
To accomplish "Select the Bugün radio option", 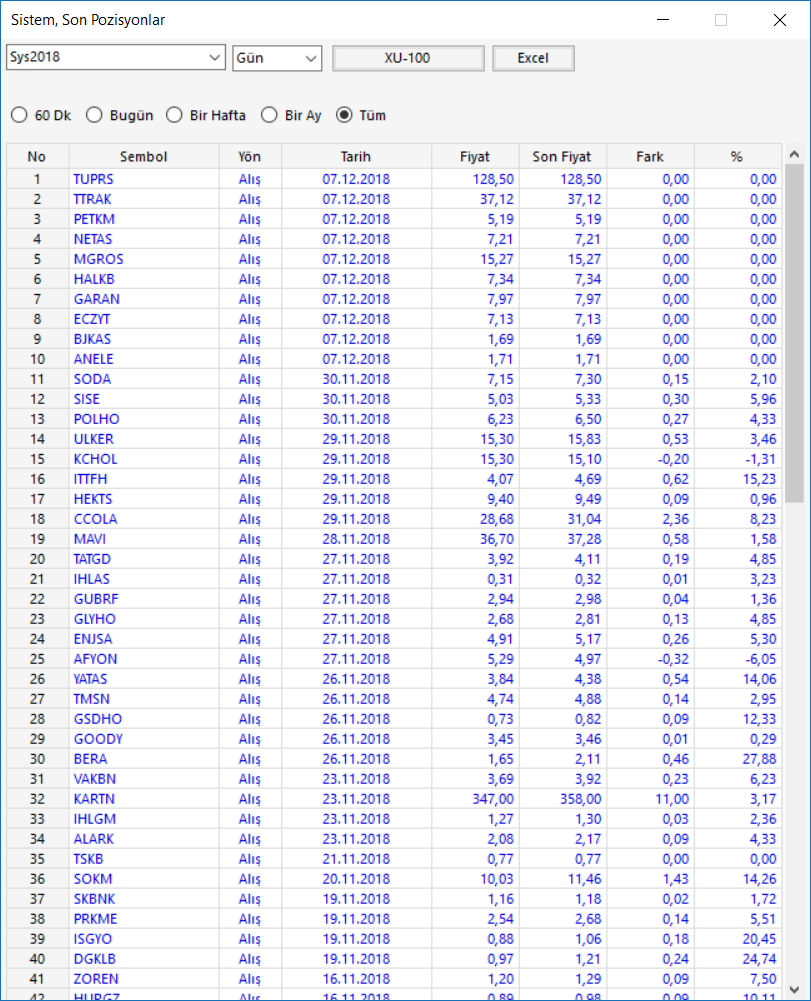I will (x=119, y=116).
